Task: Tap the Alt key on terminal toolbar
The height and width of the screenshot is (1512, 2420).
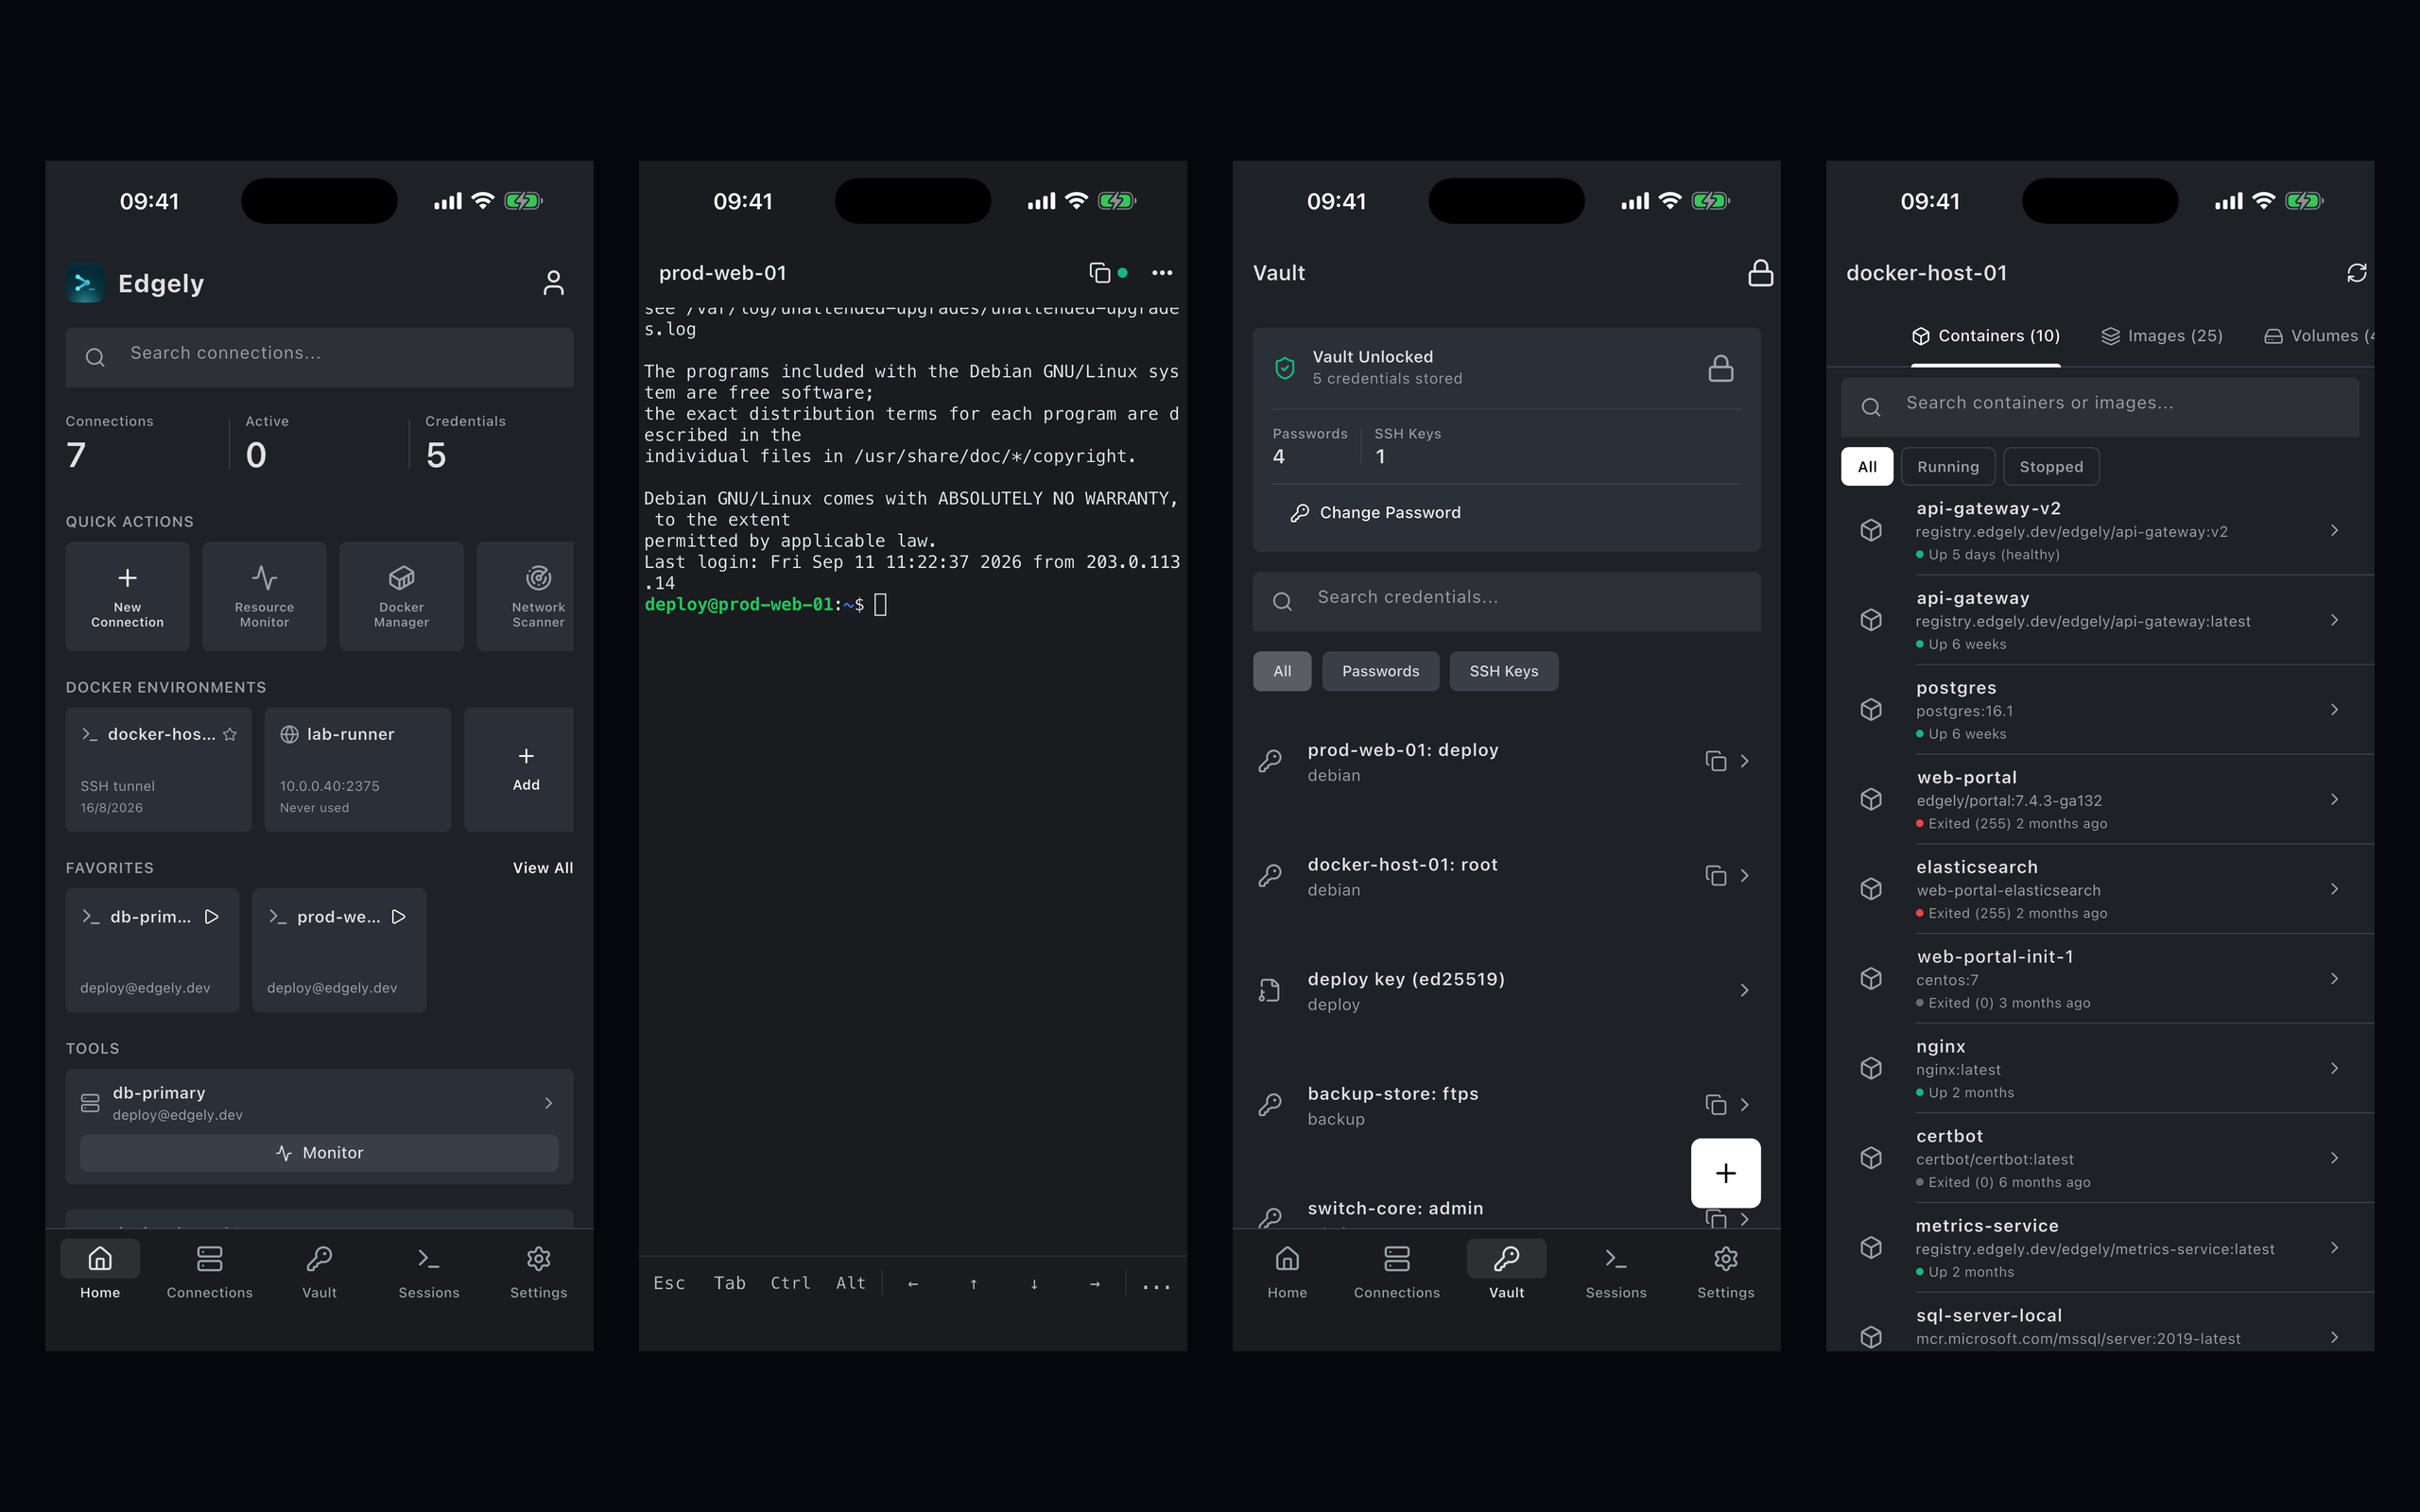Action: pos(851,1283)
